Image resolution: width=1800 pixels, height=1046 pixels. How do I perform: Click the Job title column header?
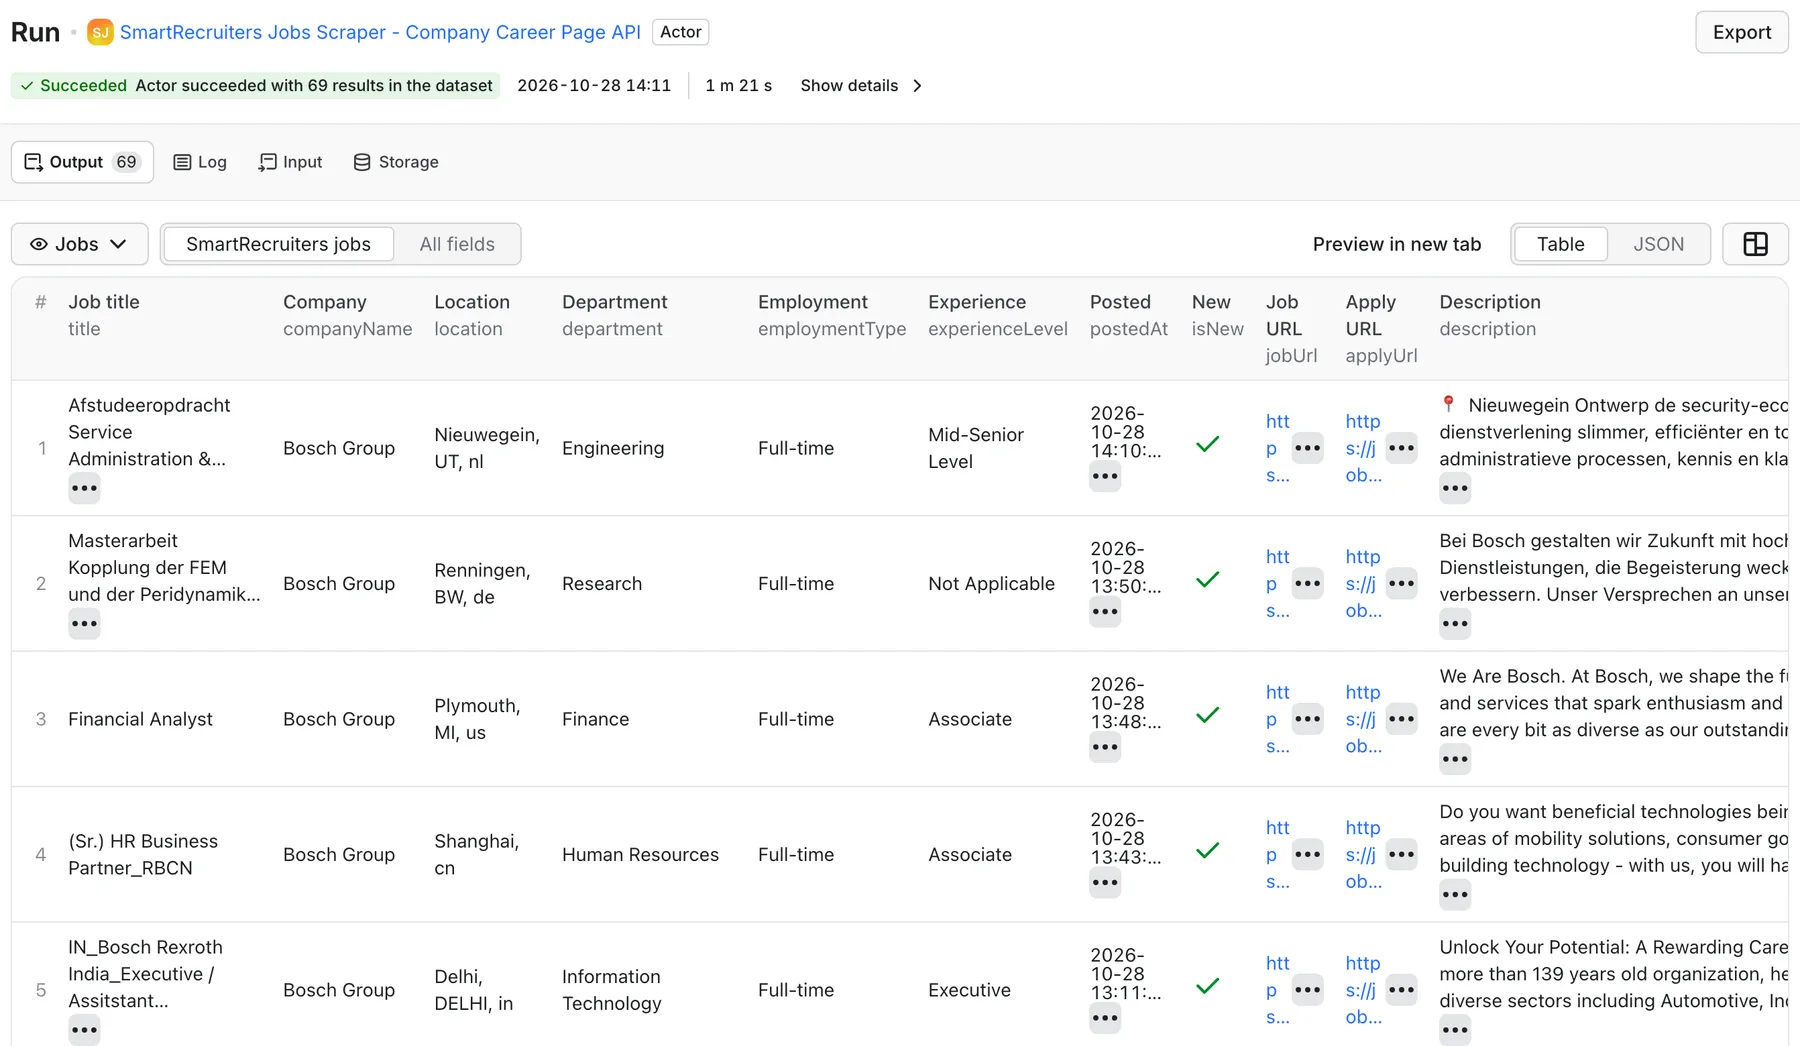[103, 302]
